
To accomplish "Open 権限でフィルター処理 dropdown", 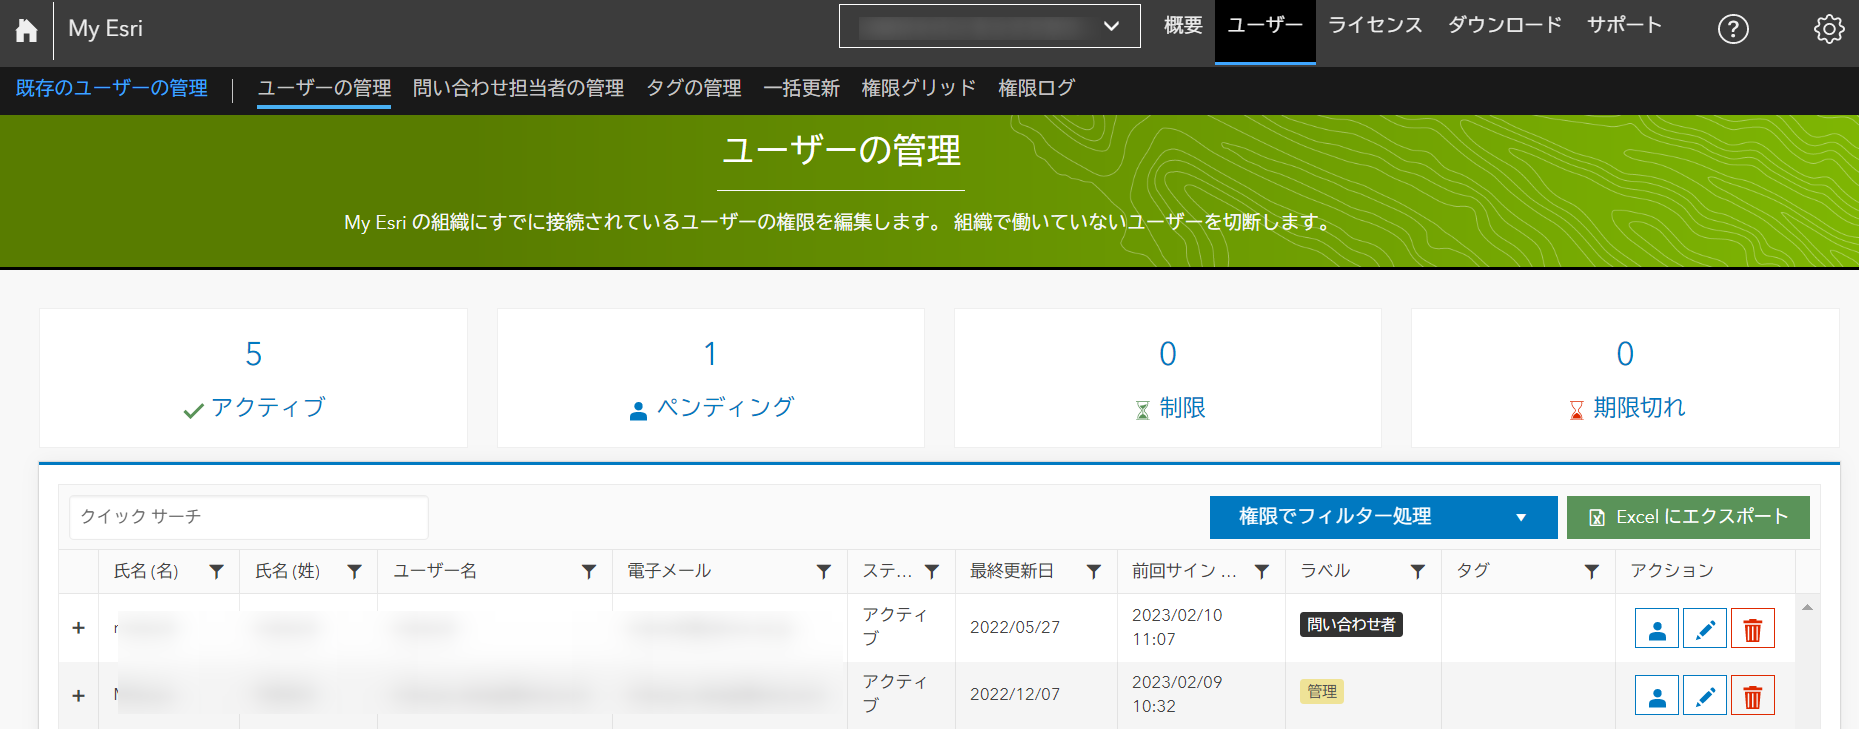I will pyautogui.click(x=1384, y=517).
